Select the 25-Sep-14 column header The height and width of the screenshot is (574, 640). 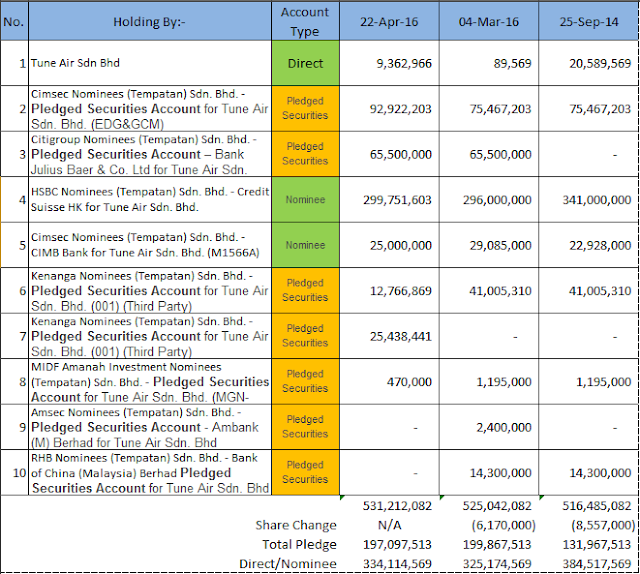(x=589, y=21)
